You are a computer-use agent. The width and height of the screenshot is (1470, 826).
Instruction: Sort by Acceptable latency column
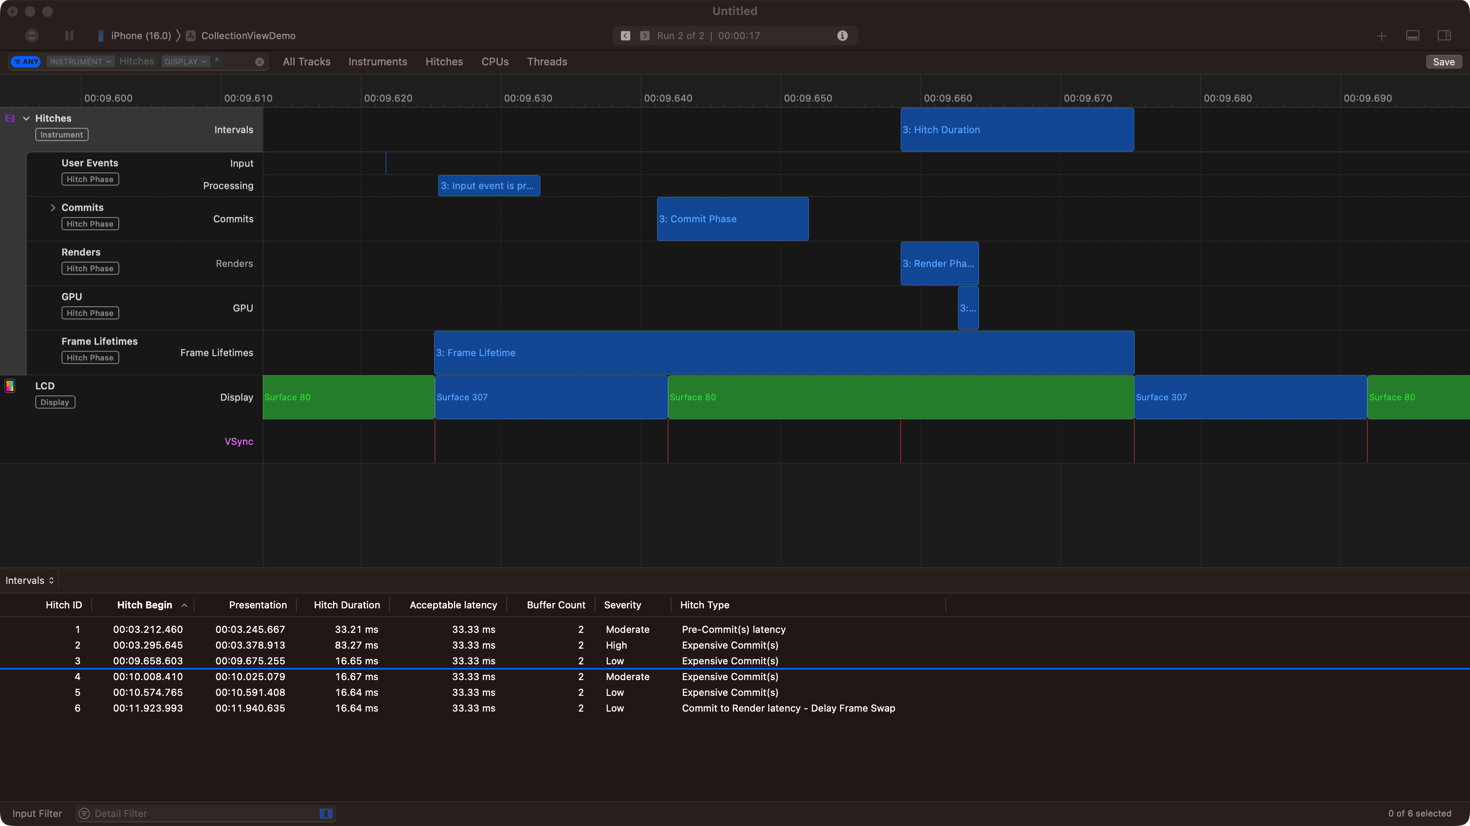tap(453, 605)
